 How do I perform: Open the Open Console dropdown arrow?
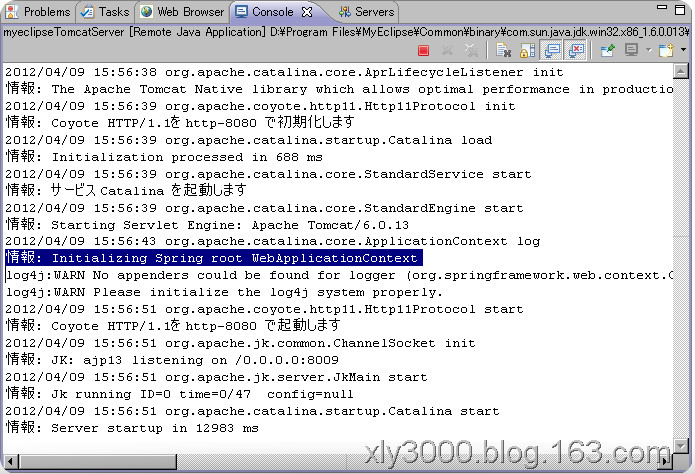tap(683, 50)
